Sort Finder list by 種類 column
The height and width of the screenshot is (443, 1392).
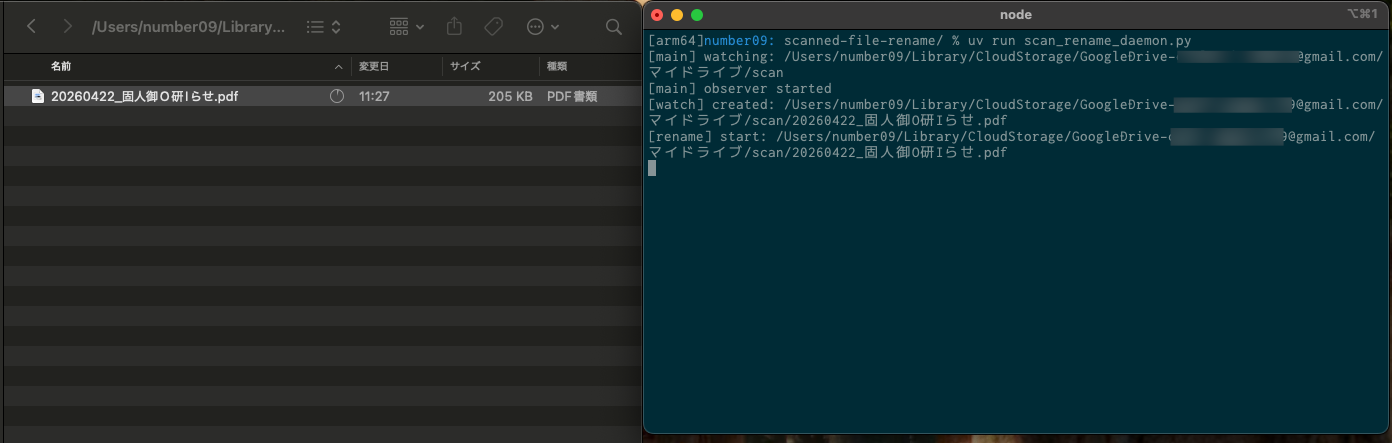click(557, 66)
